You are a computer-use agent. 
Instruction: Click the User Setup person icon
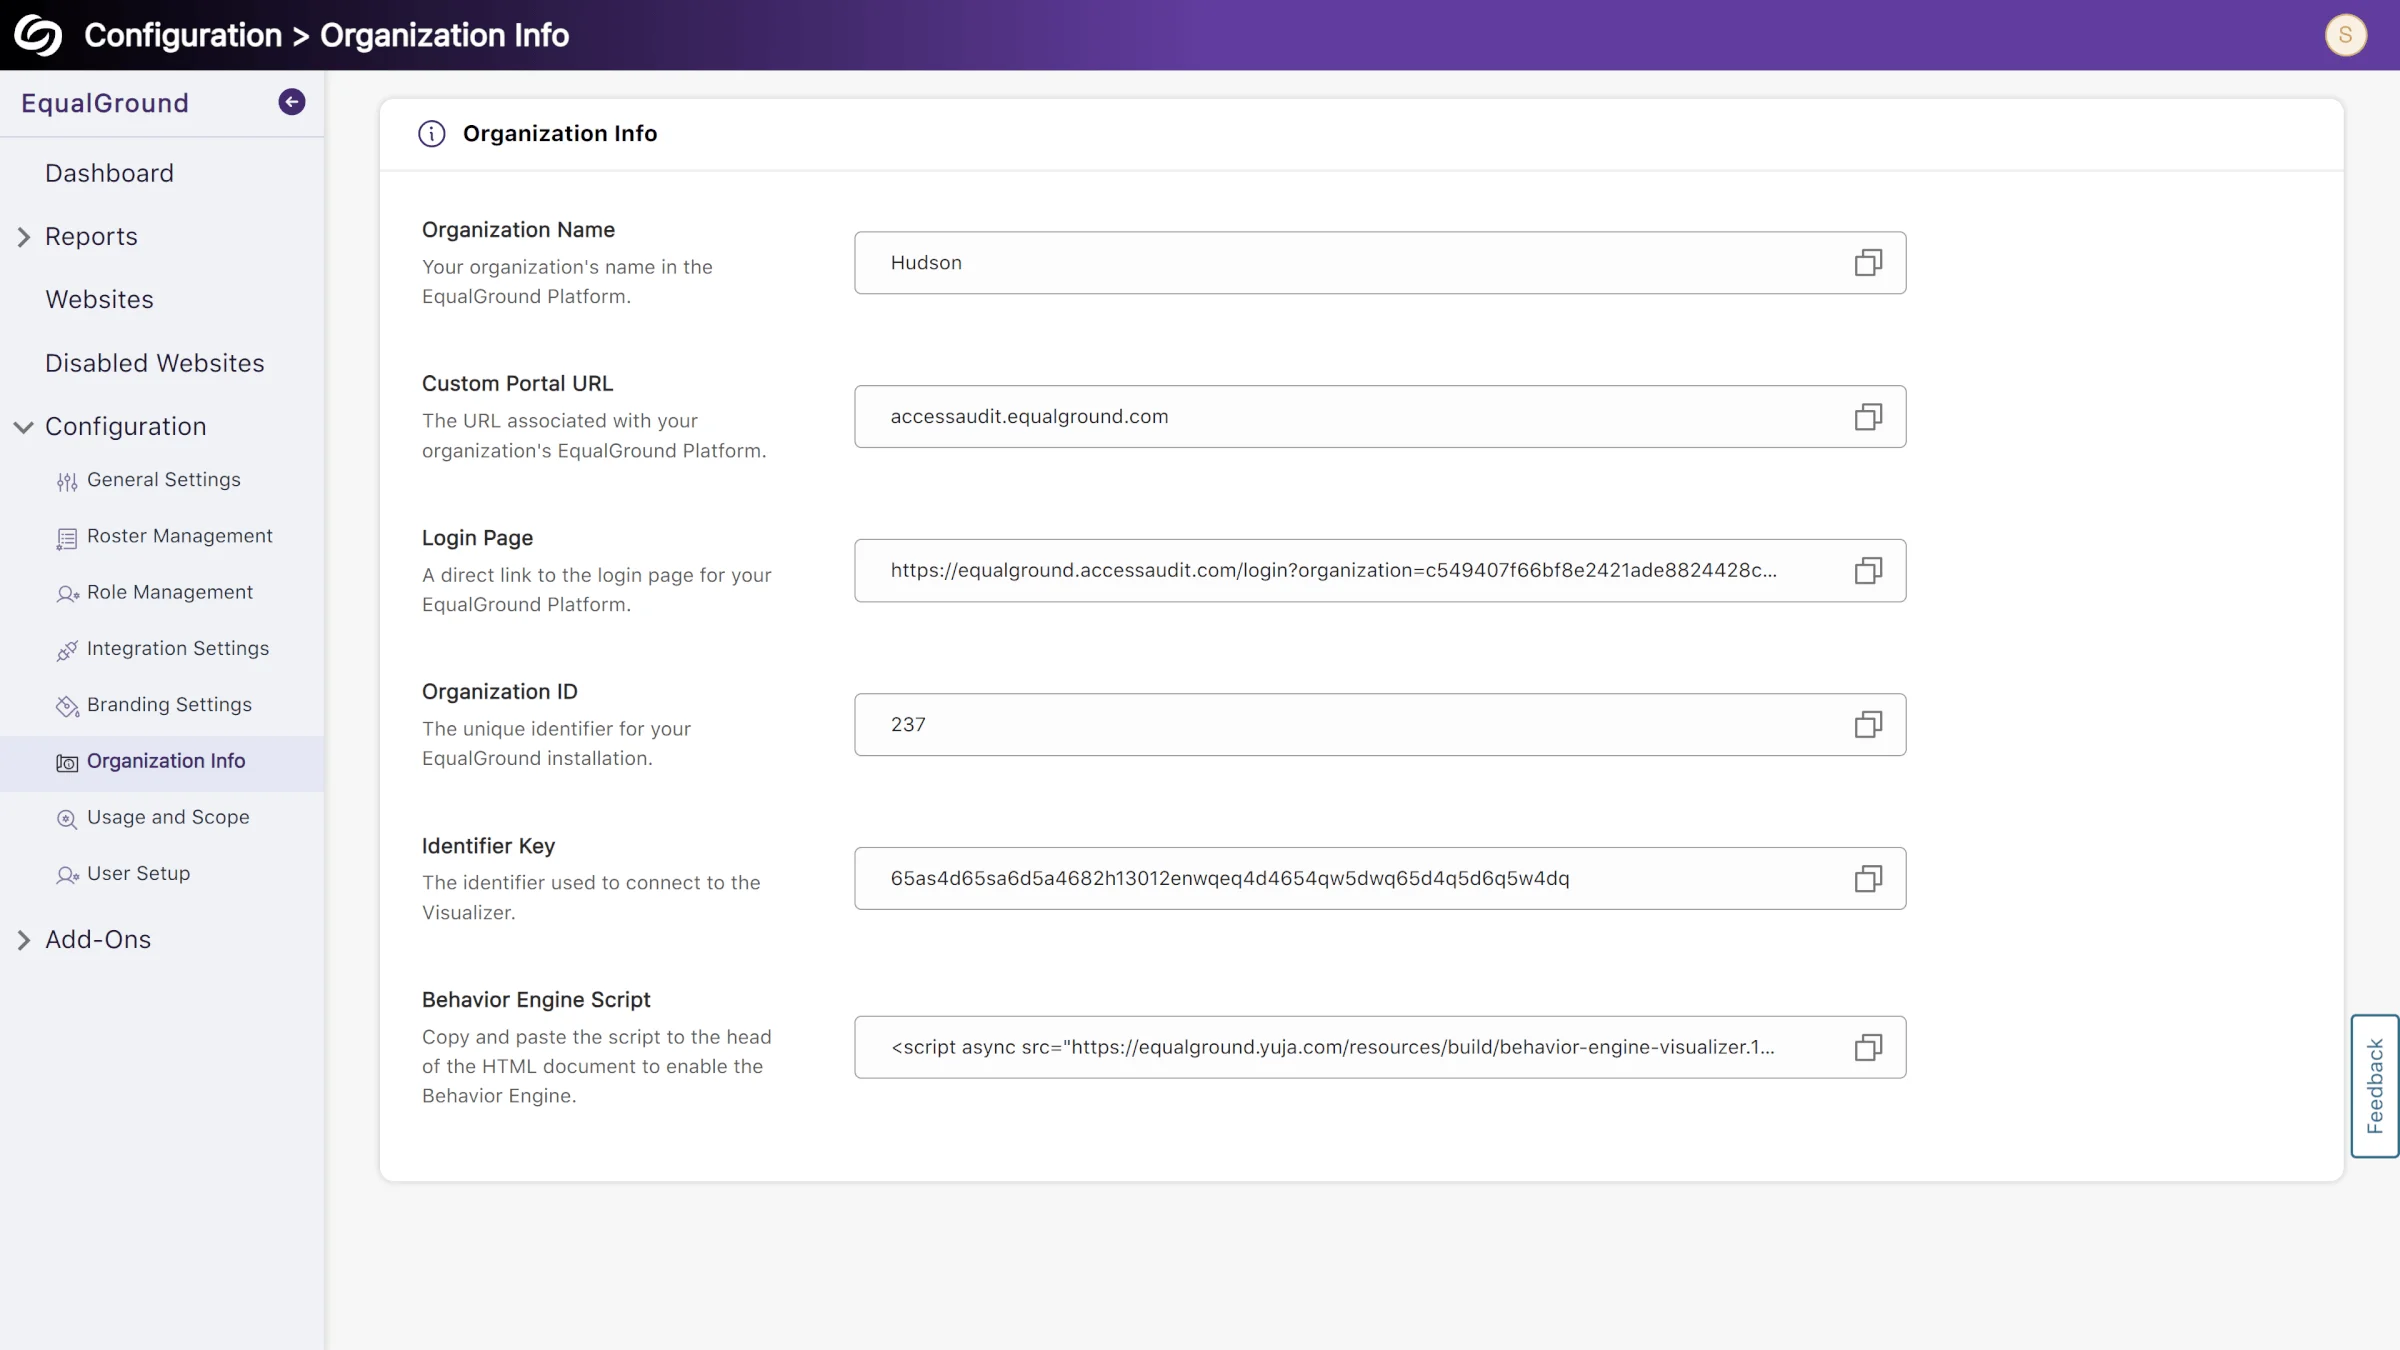tap(67, 875)
